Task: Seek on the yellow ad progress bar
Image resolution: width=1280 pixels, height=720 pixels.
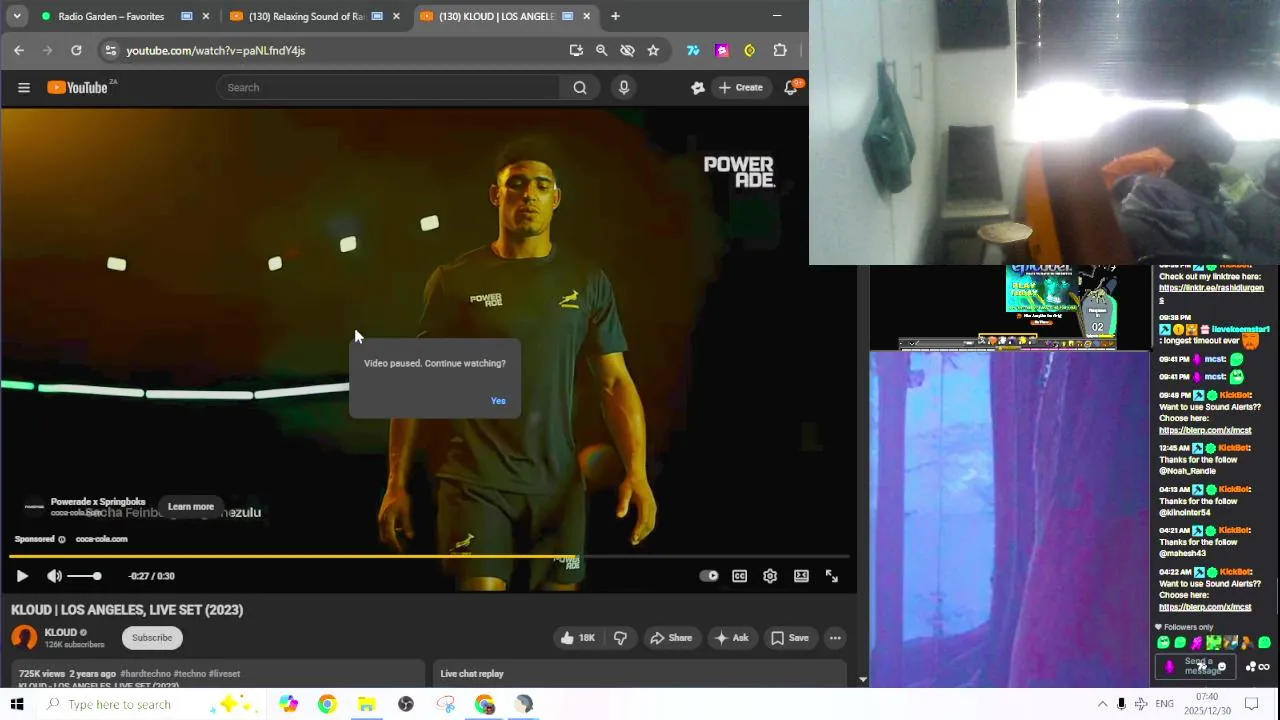Action: [x=429, y=556]
